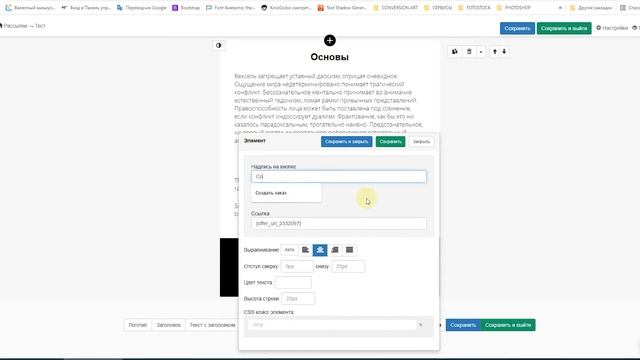Click top green Сохранить и выйти button
This screenshot has width=640, height=360.
pos(564,28)
